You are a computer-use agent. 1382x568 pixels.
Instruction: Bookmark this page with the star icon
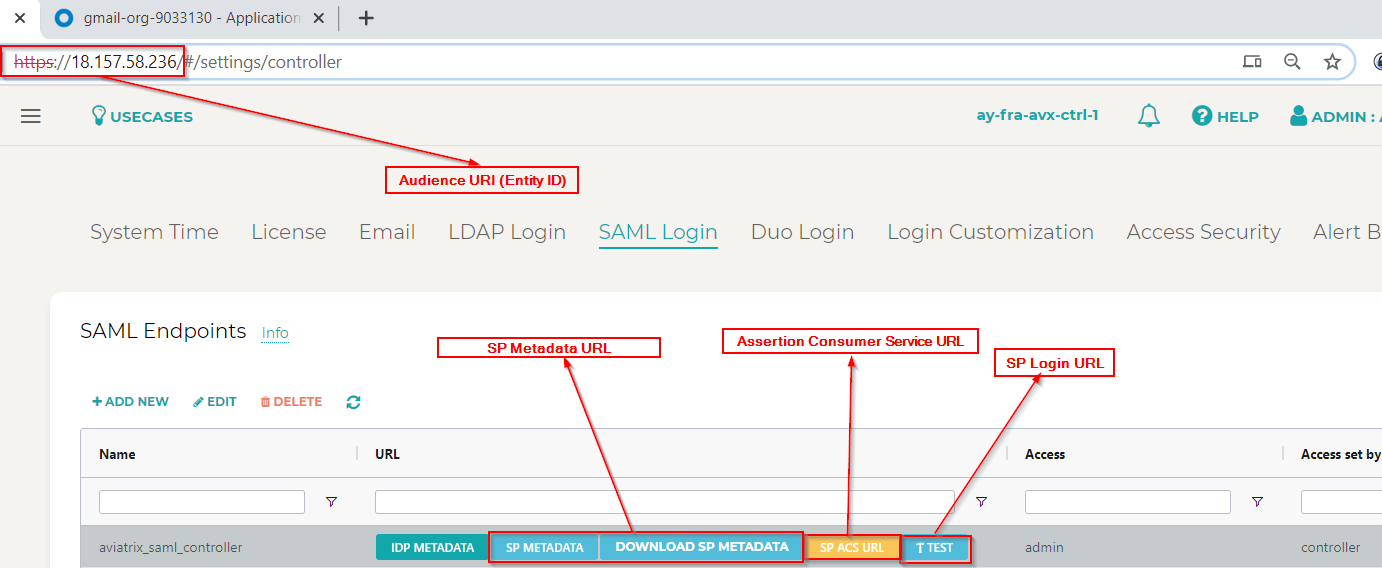point(1332,62)
